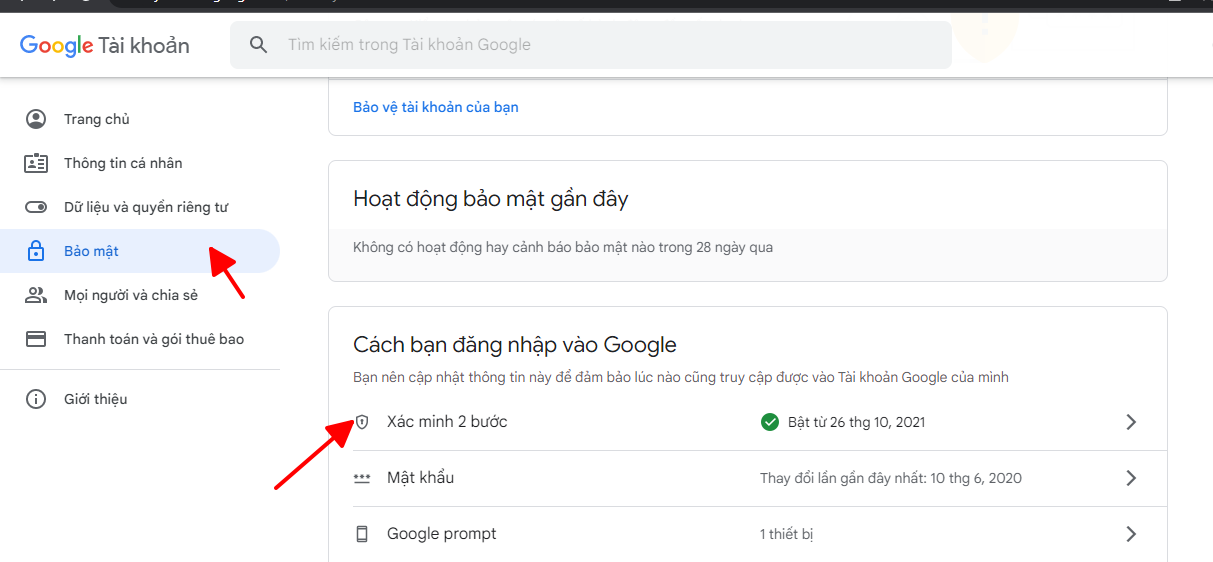Click the green check next to Bật từ 26 thg 10
This screenshot has width=1213, height=562.
pos(769,422)
